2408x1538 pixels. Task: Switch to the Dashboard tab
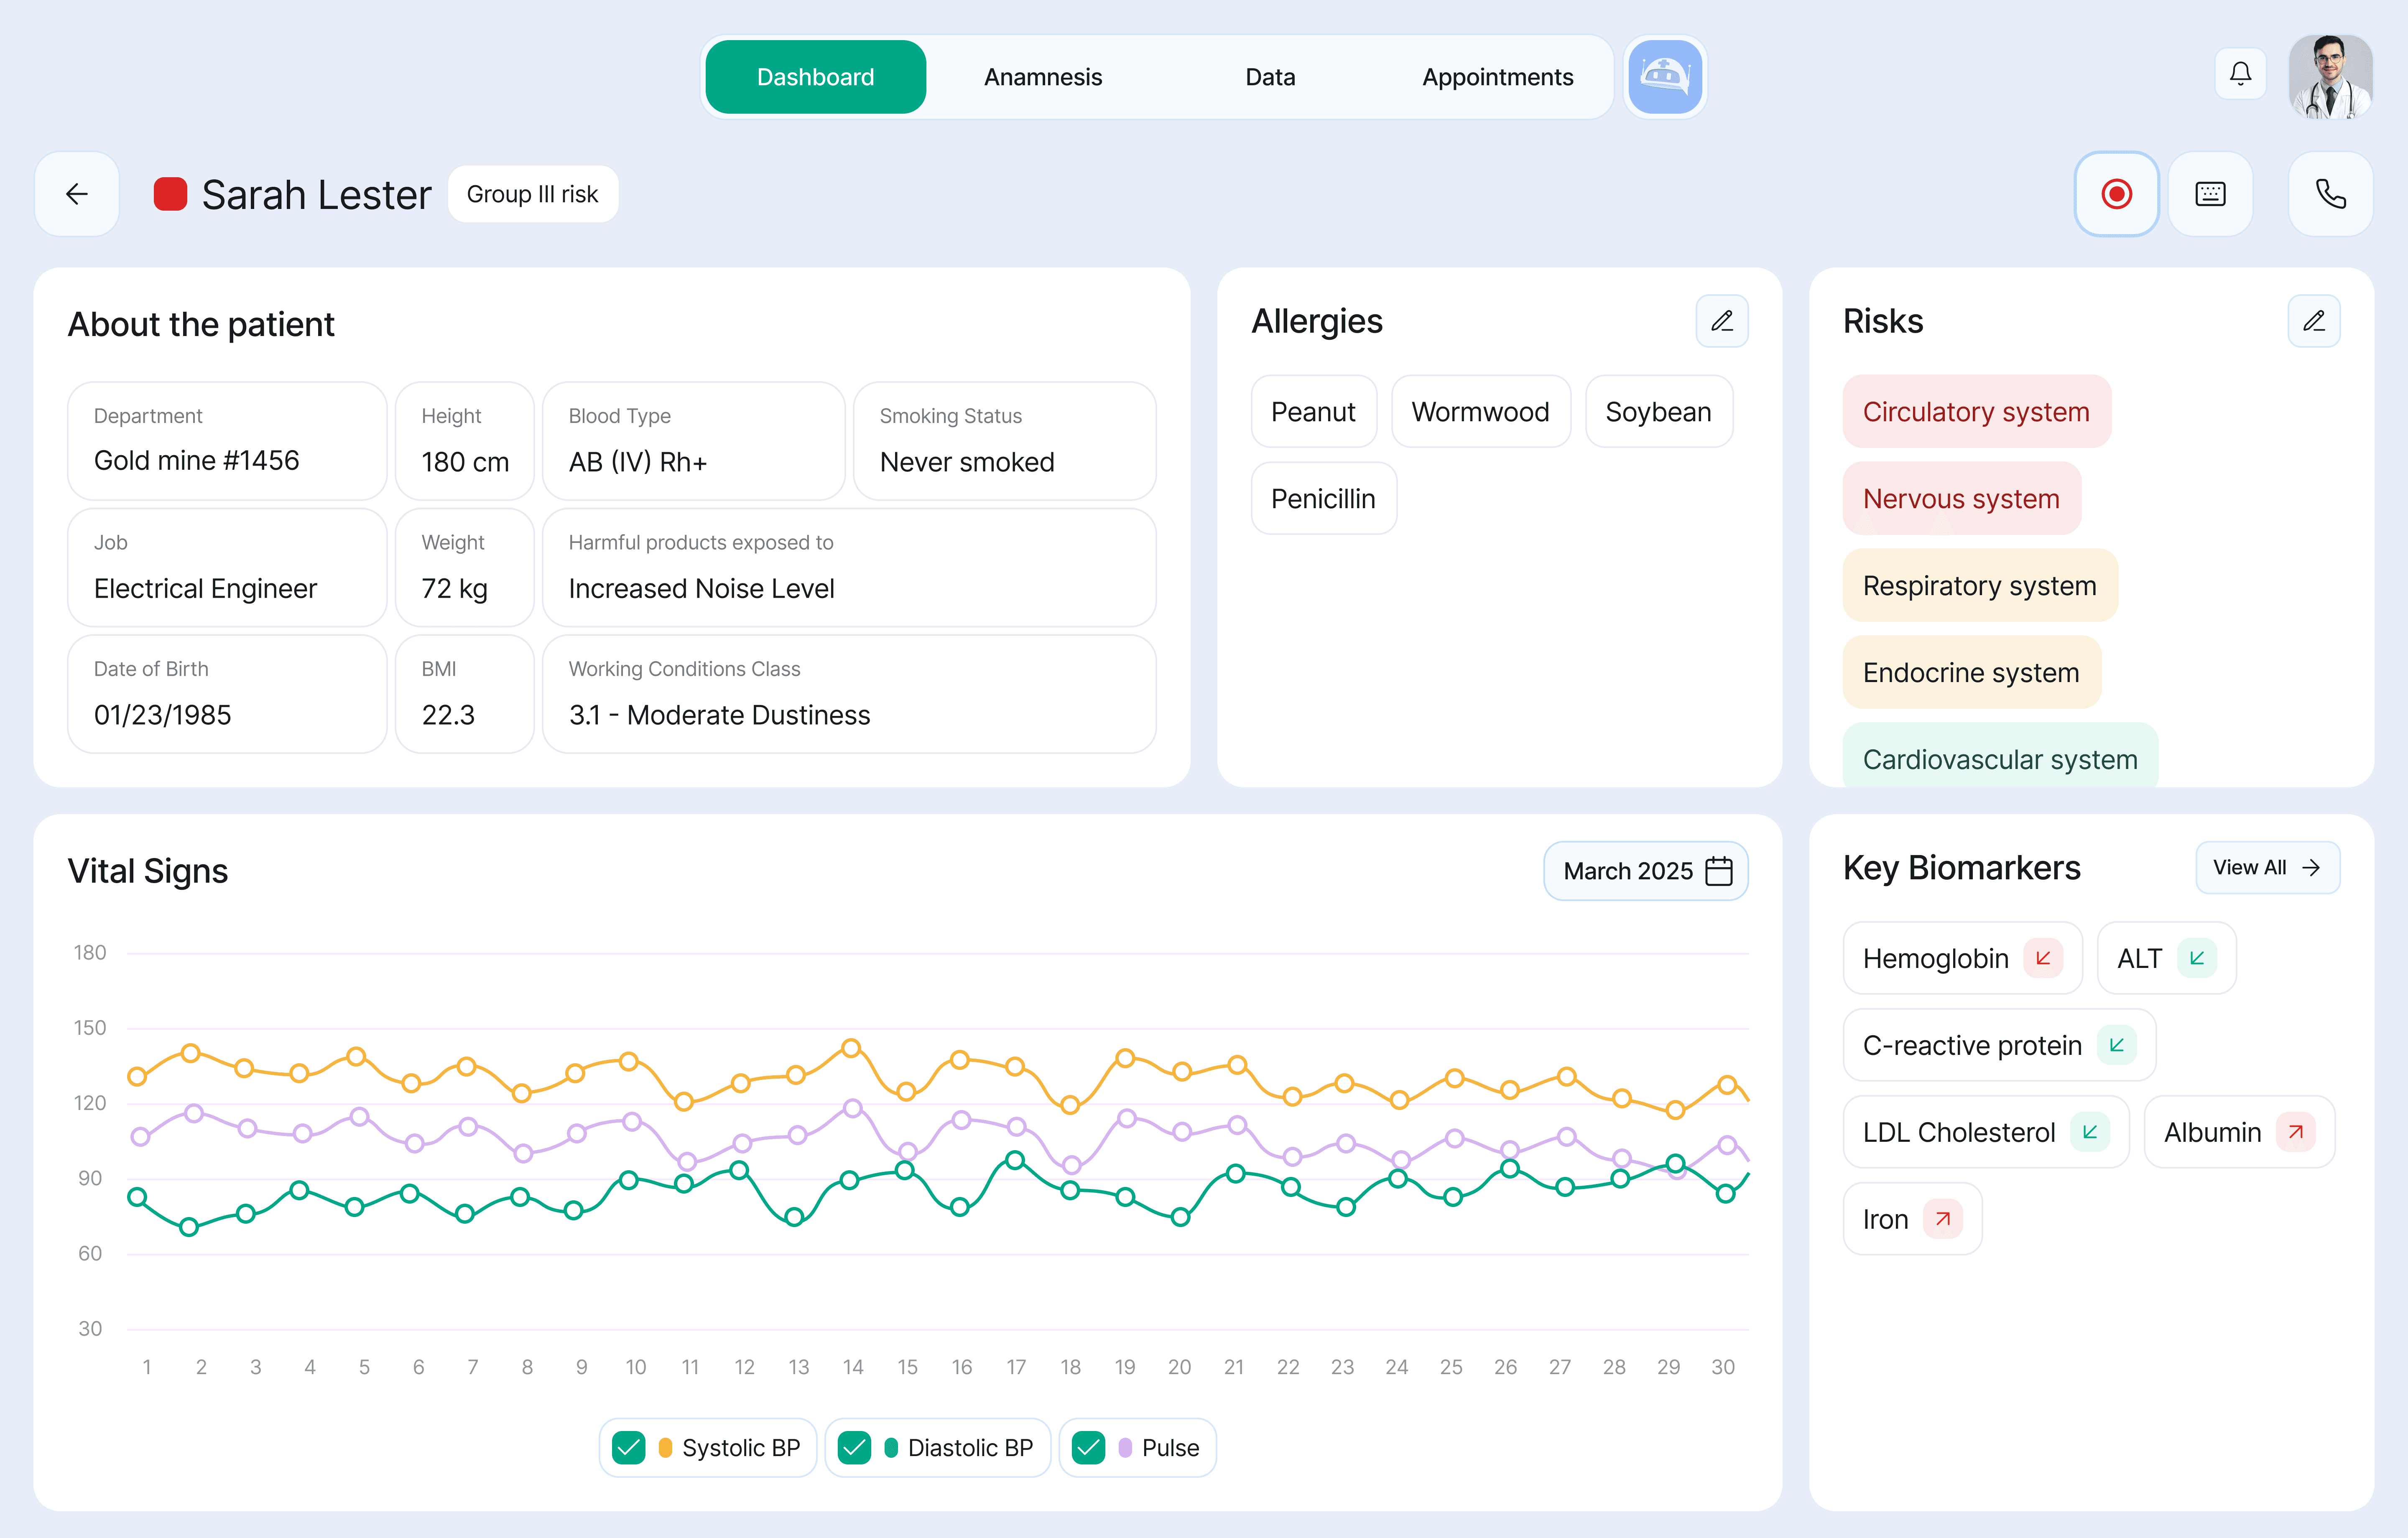[x=815, y=77]
